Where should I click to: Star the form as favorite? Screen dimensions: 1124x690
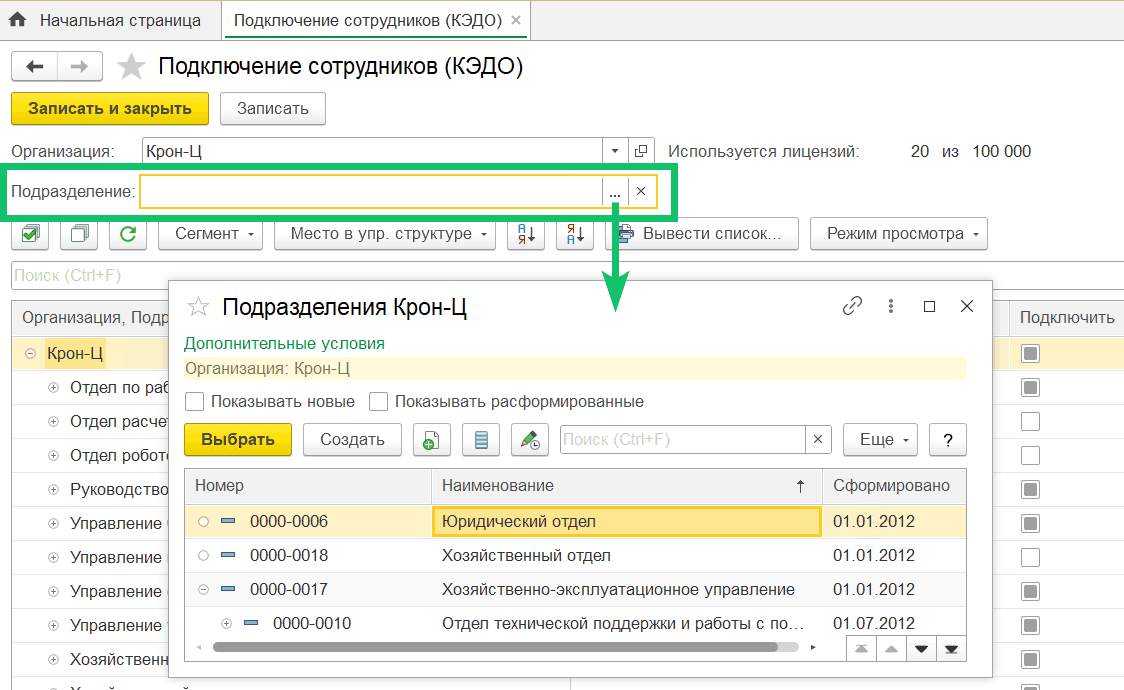[x=131, y=66]
